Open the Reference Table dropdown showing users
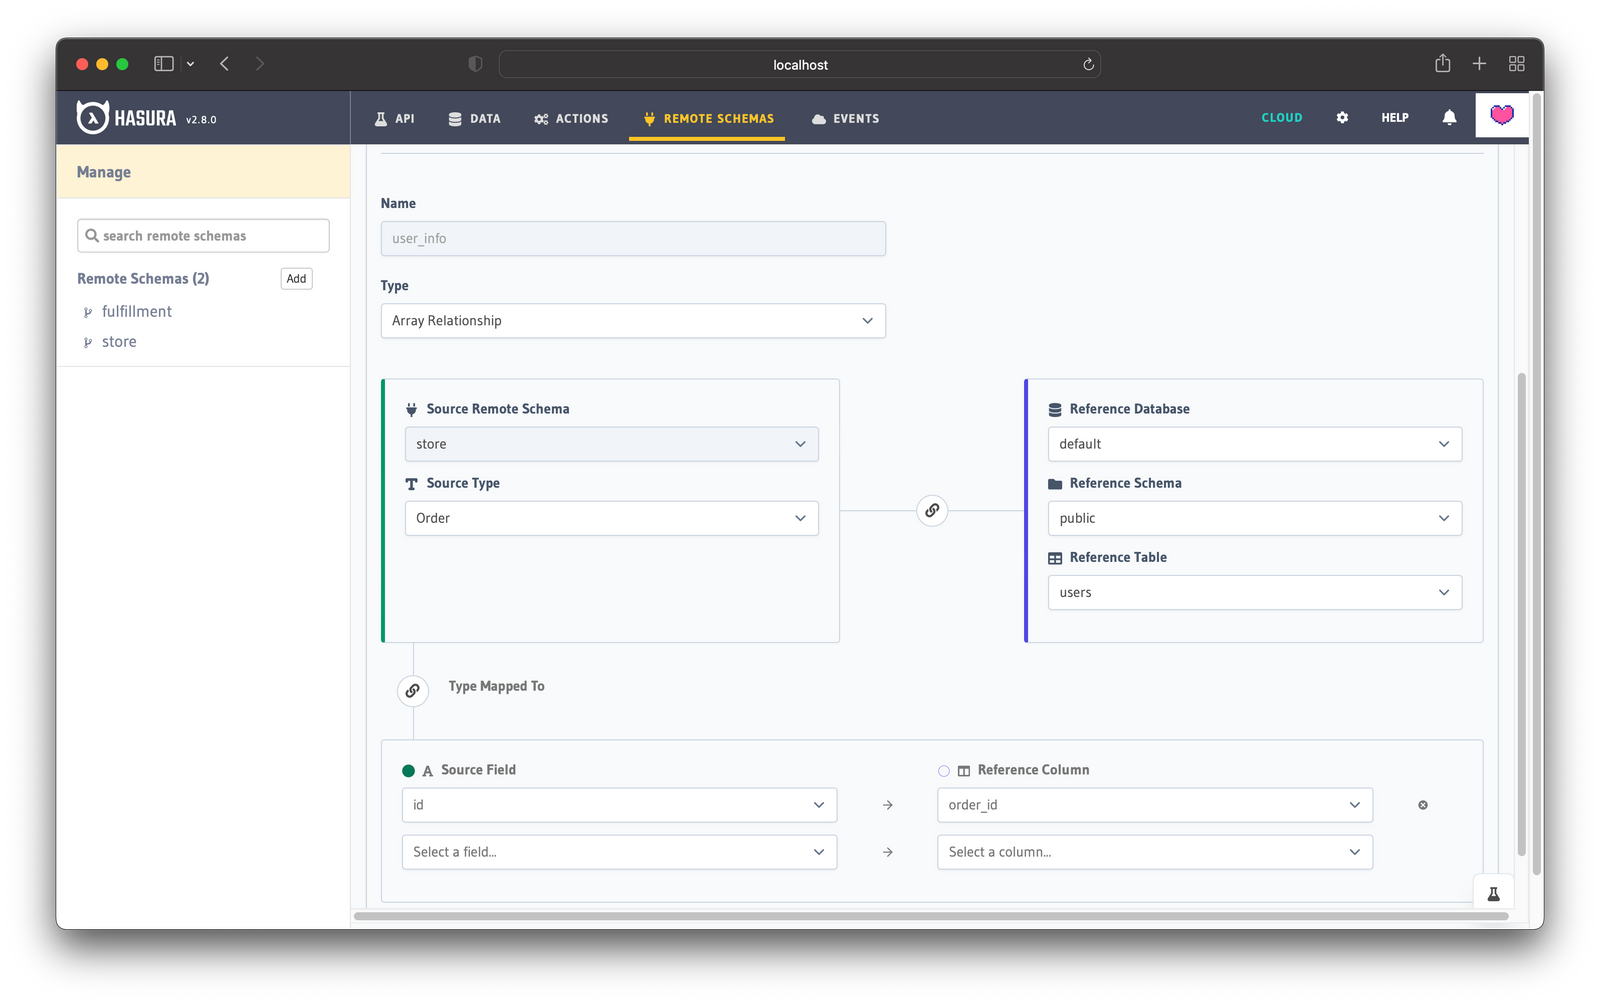Screen dimensions: 1600x1004 [x=1254, y=592]
